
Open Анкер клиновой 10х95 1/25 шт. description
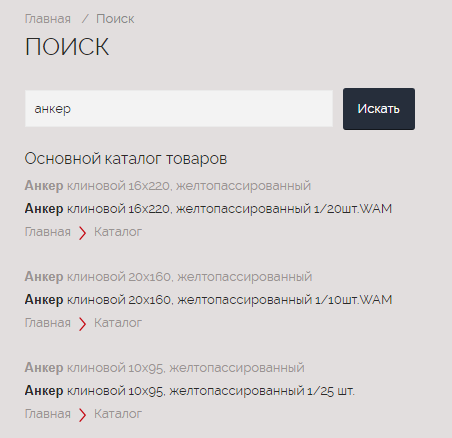(190, 391)
